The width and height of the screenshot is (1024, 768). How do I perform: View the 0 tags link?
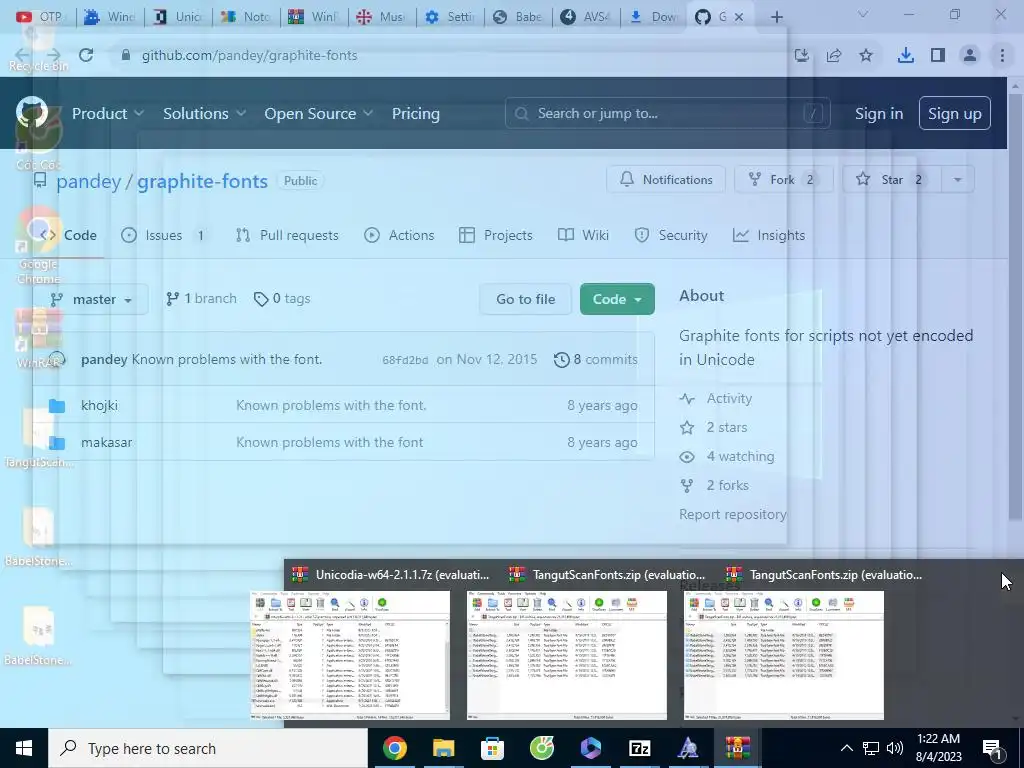(x=282, y=298)
